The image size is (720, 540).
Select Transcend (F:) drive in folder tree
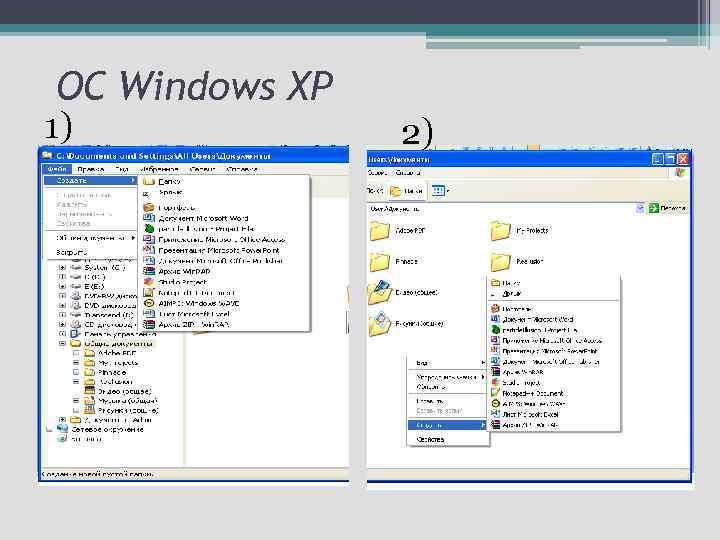109,315
